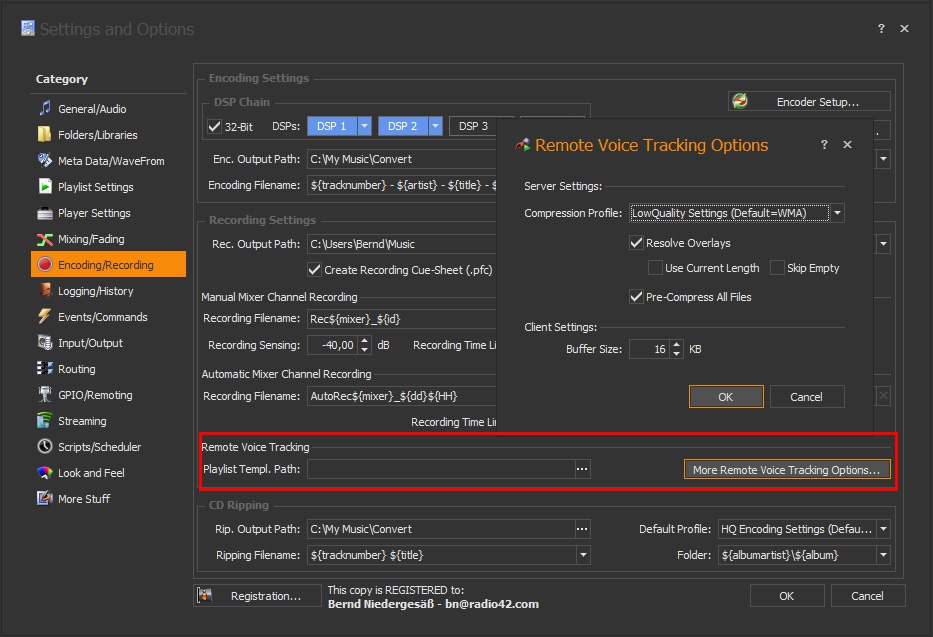
Task: Open Scripts/Scheduler category
Action: [108, 446]
